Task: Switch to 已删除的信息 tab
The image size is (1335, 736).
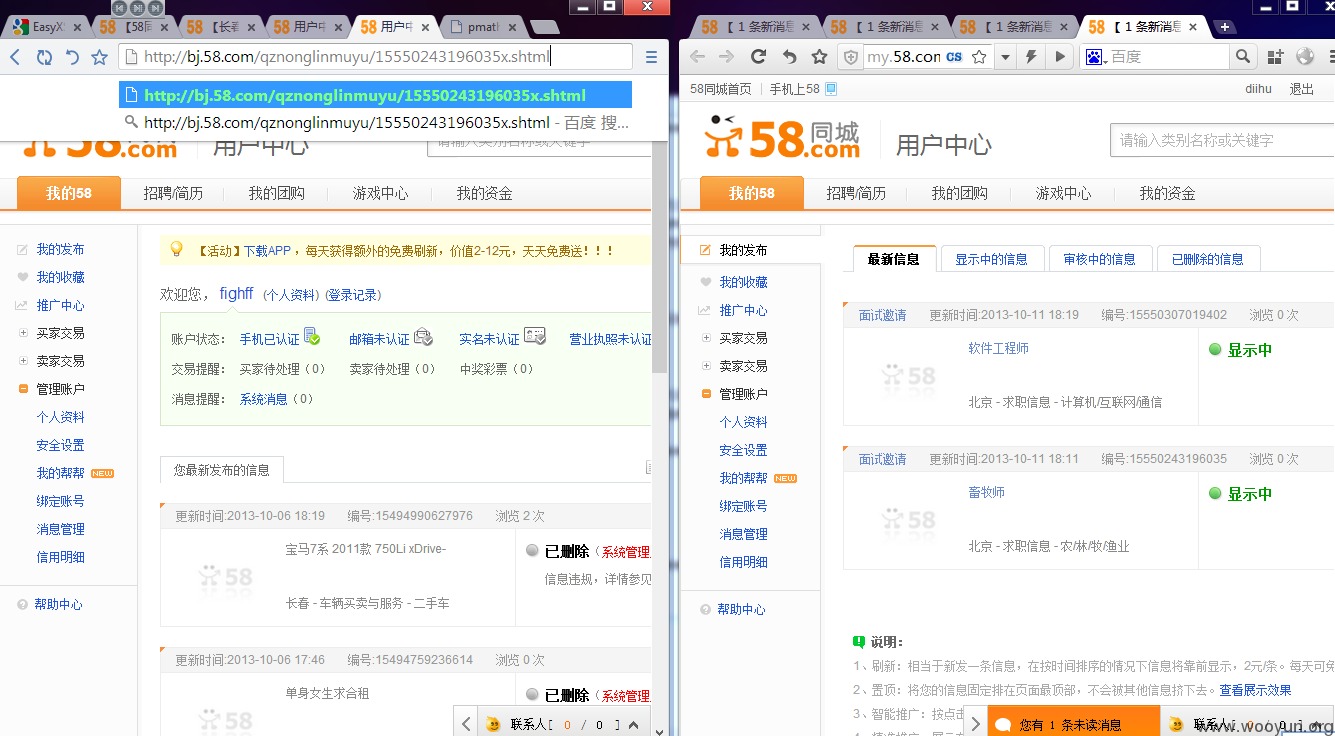Action: (1208, 259)
